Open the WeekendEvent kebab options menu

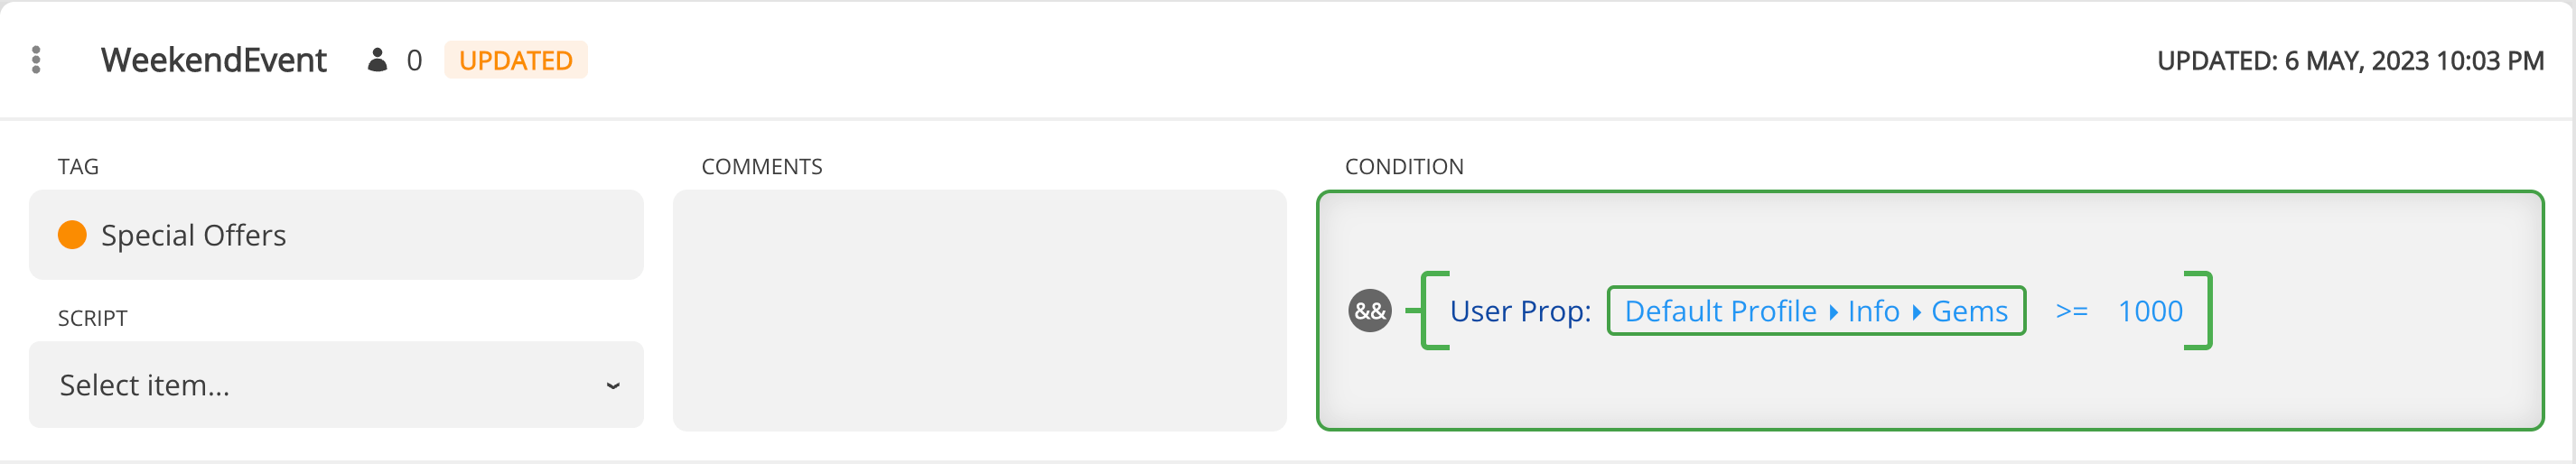pyautogui.click(x=37, y=60)
